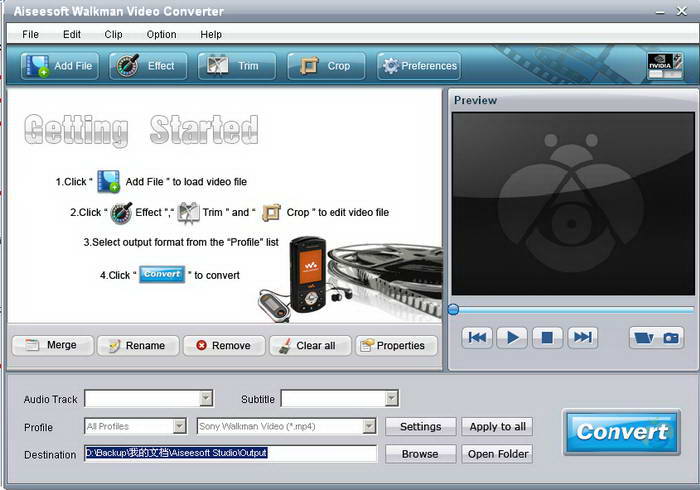Open the Sony Walkman Video format dropdown
Viewport: 700px width, 490px height.
pos(369,426)
